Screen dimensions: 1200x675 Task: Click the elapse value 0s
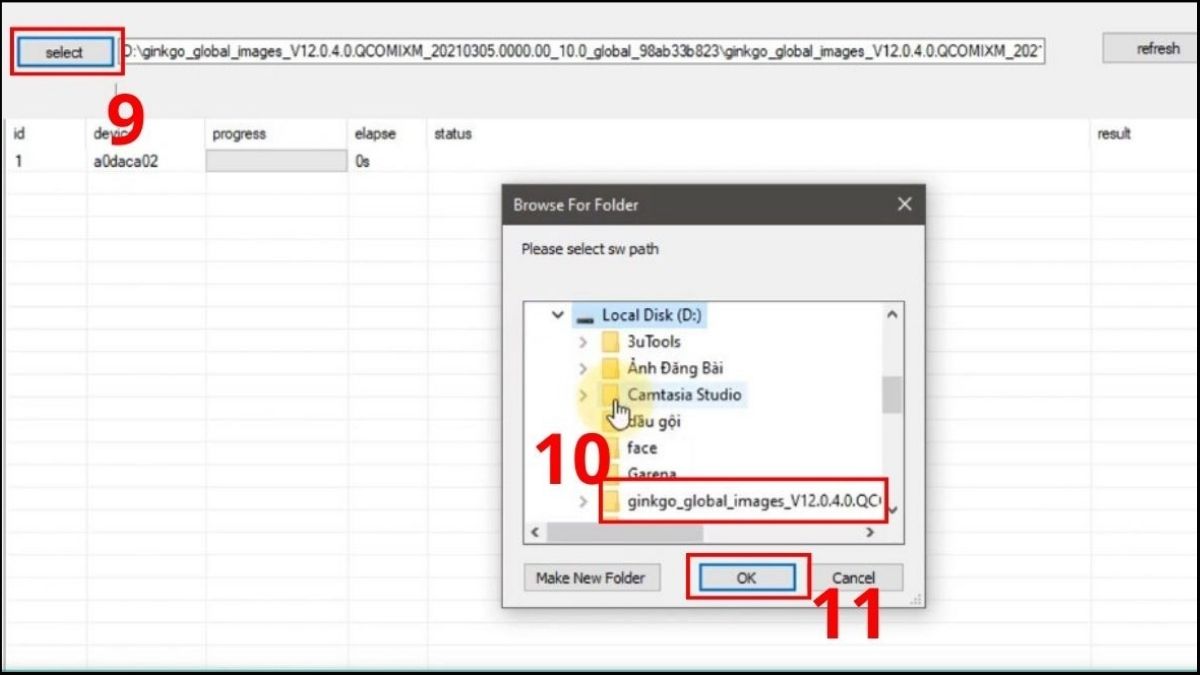point(362,161)
